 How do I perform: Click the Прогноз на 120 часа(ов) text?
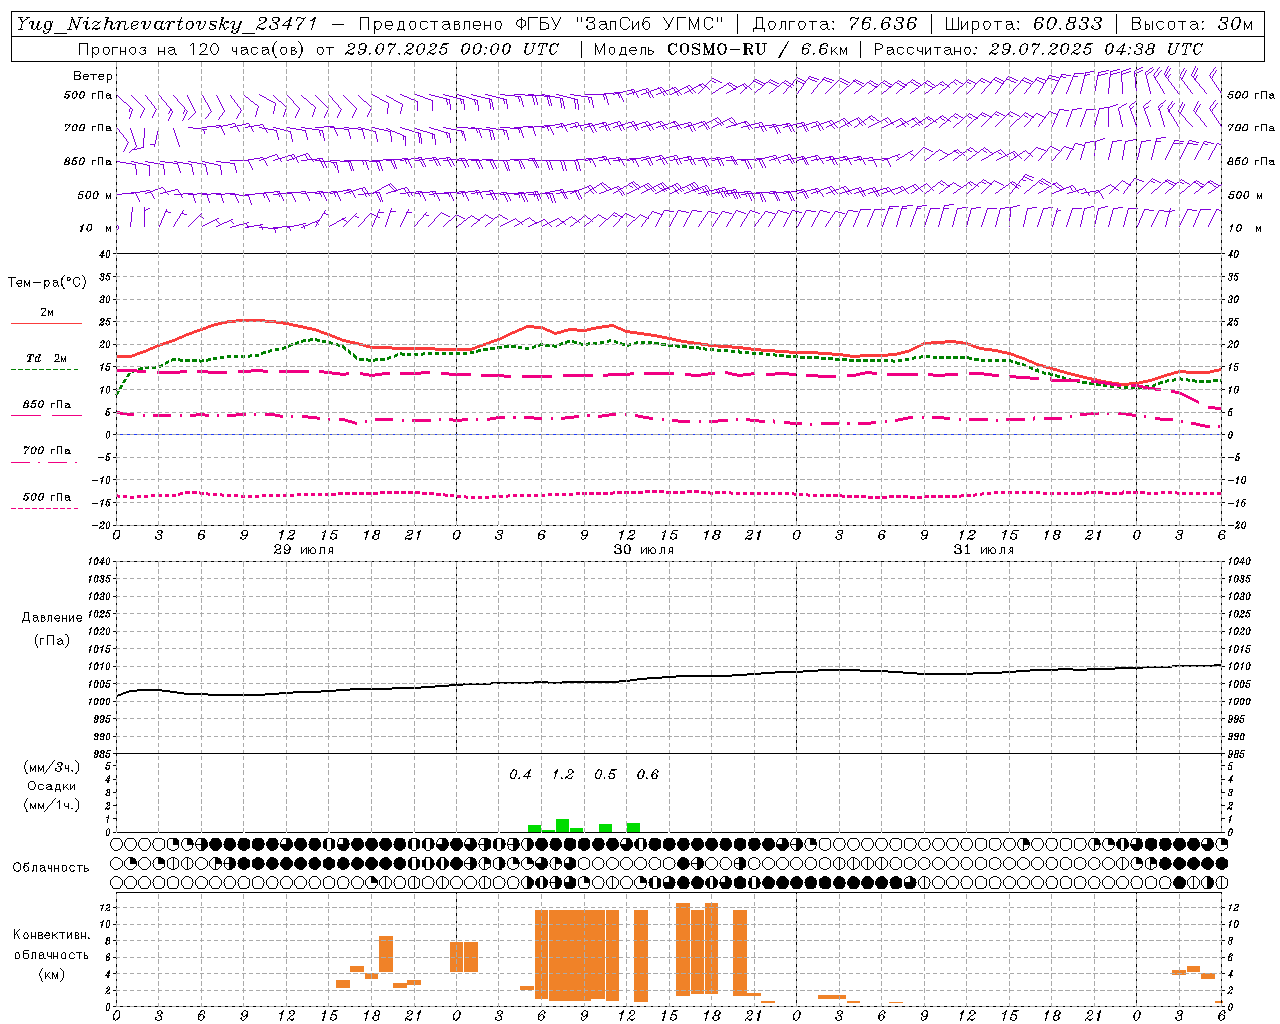click(192, 49)
